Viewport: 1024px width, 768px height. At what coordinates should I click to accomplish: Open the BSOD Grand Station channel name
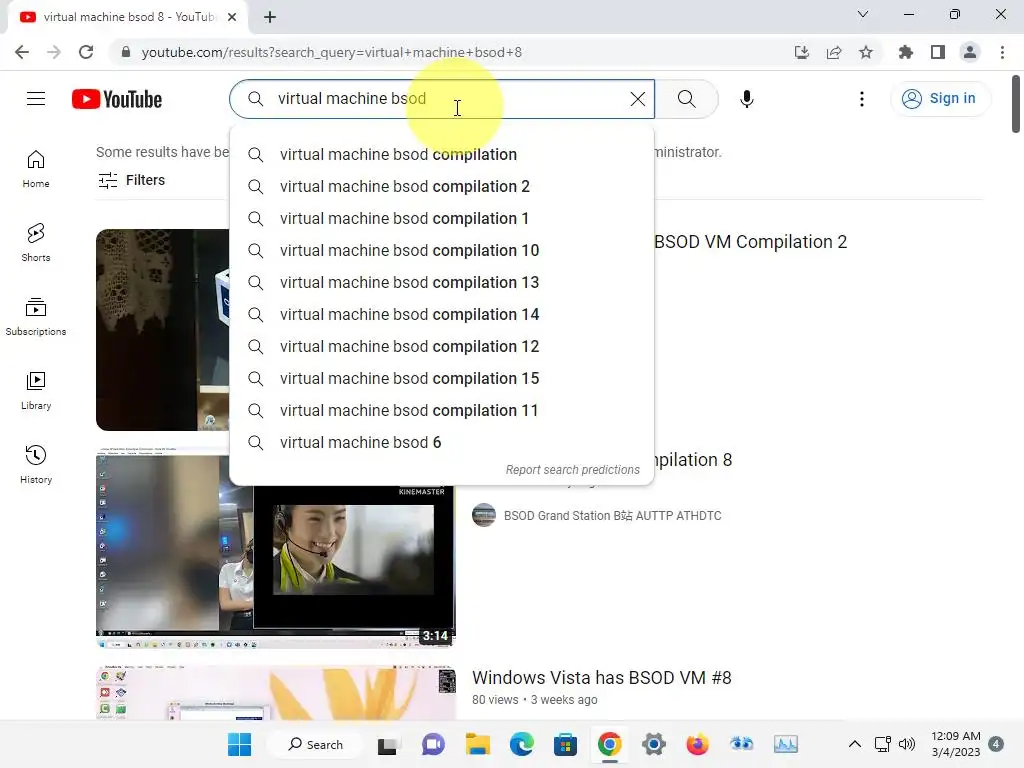tap(613, 515)
